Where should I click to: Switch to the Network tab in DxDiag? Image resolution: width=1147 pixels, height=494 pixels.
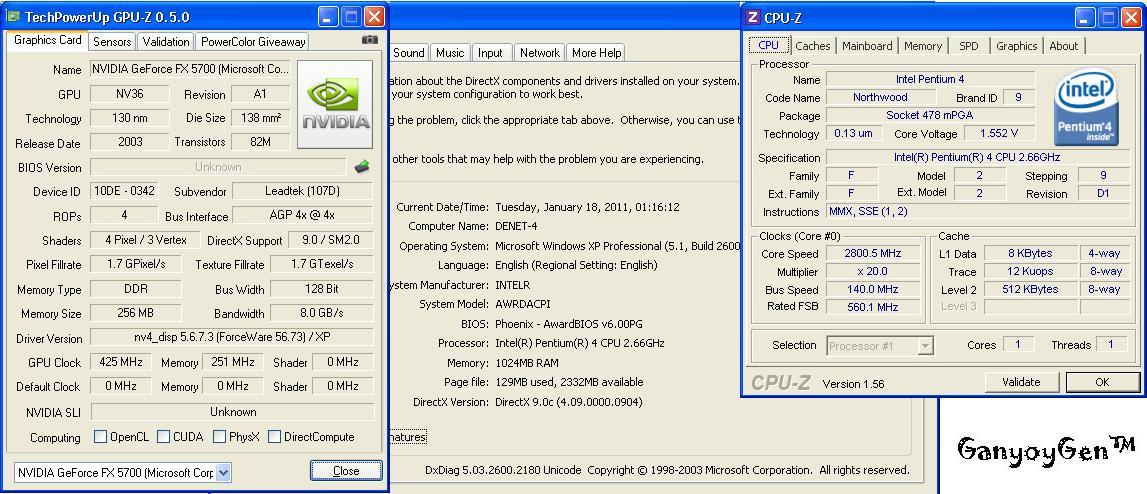click(540, 53)
